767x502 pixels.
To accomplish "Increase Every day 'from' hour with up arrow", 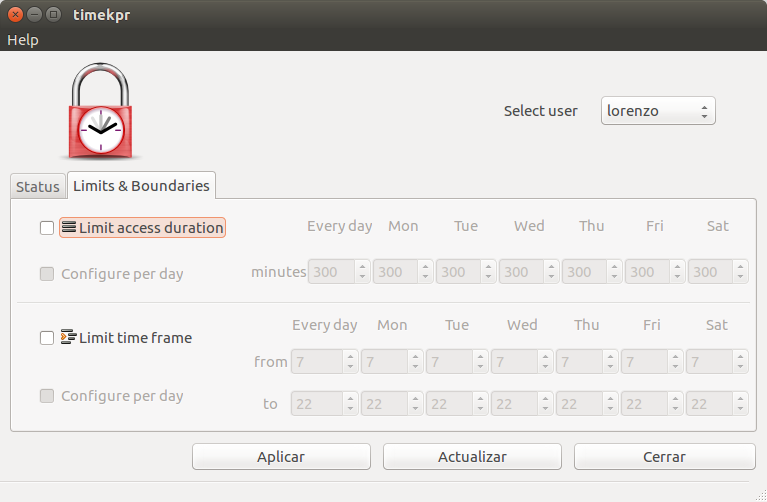I will (x=350, y=357).
